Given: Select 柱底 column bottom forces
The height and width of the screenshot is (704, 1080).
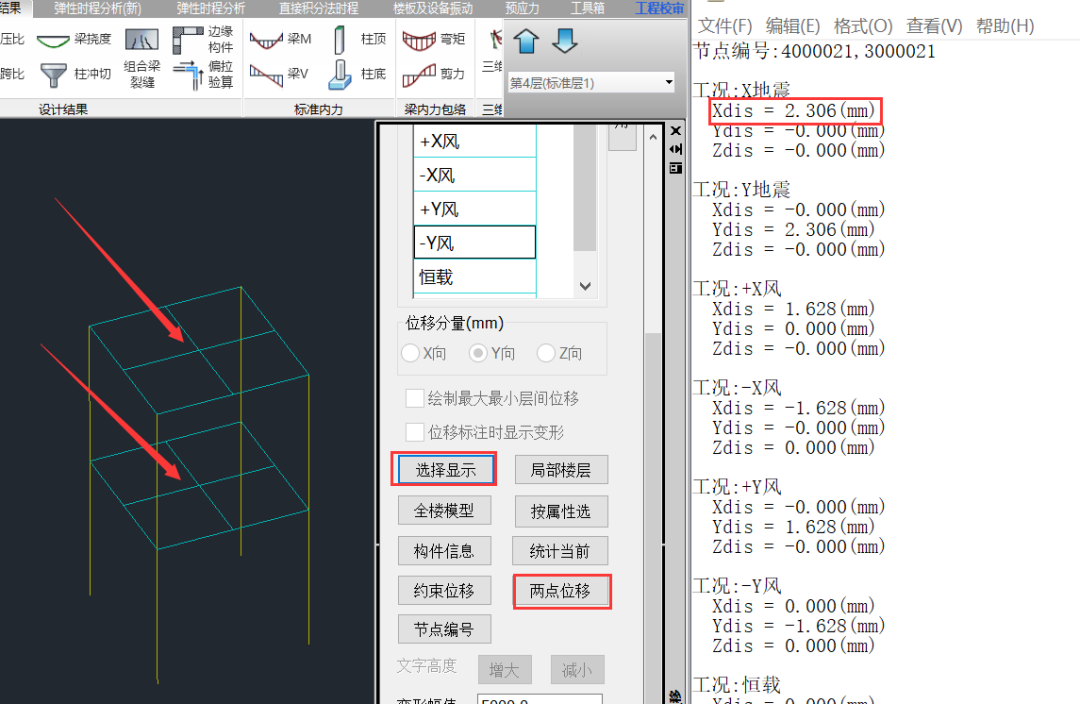Looking at the screenshot, I should click(357, 74).
